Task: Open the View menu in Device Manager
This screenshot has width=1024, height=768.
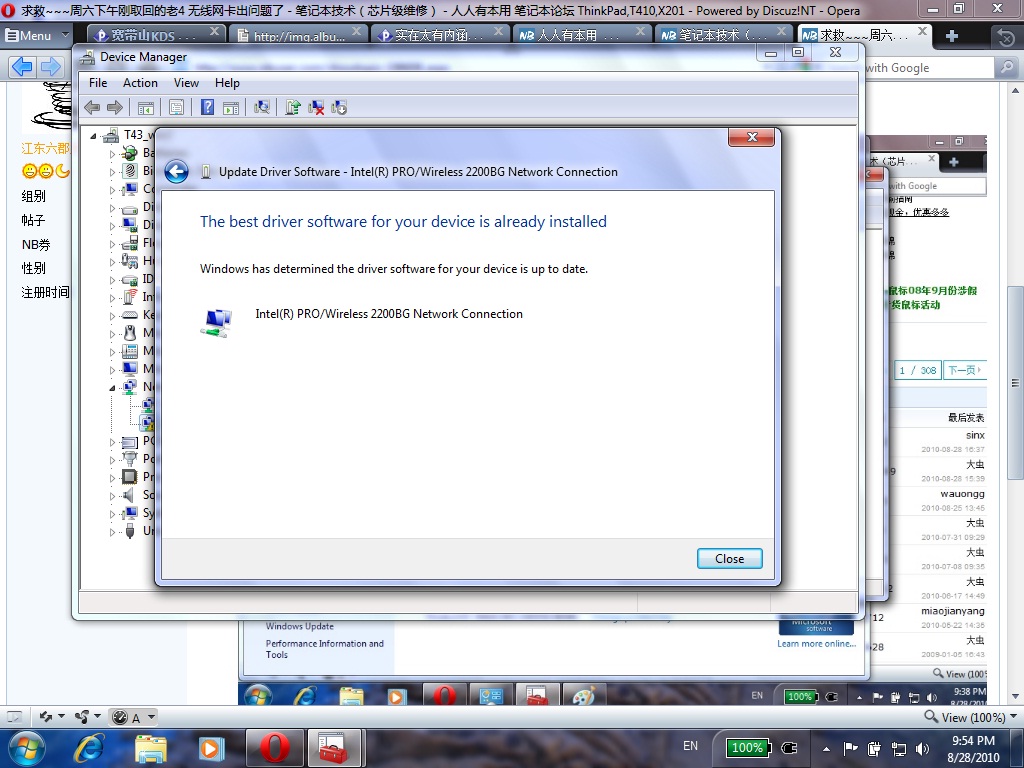Action: [x=186, y=83]
